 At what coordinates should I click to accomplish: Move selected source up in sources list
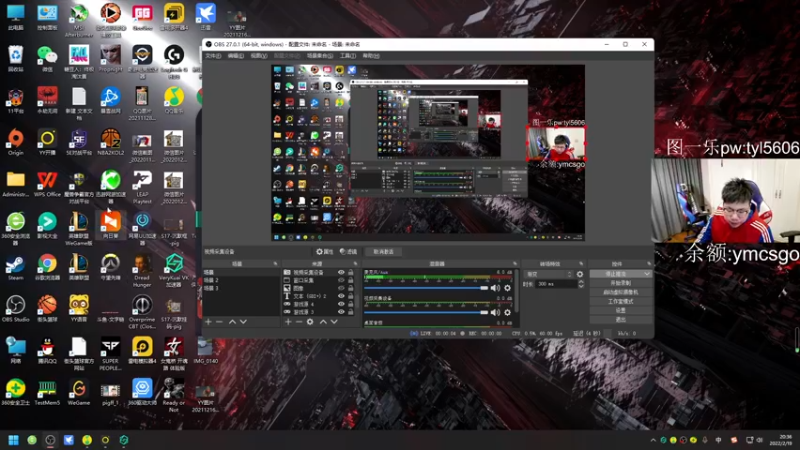tap(323, 322)
